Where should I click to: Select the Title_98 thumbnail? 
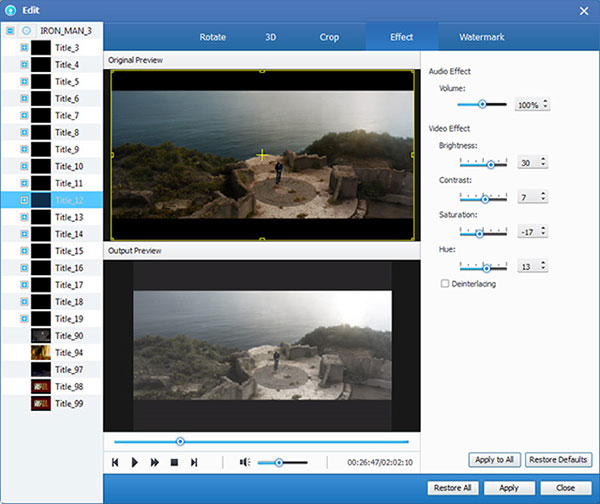pos(41,387)
